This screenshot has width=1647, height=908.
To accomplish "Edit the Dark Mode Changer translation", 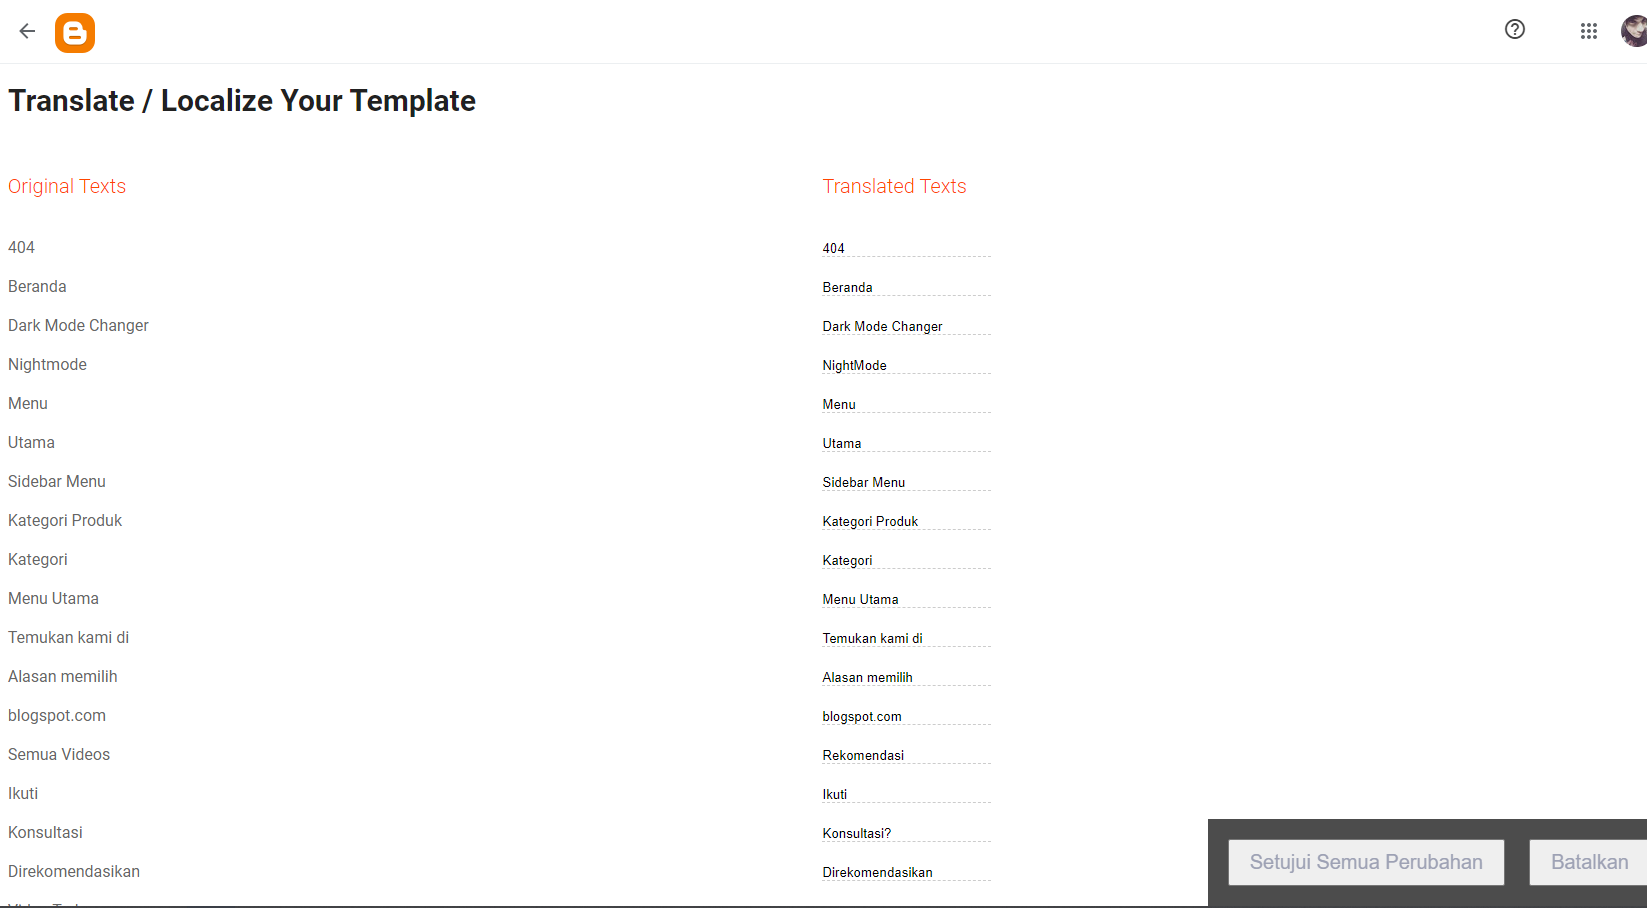I will click(905, 326).
